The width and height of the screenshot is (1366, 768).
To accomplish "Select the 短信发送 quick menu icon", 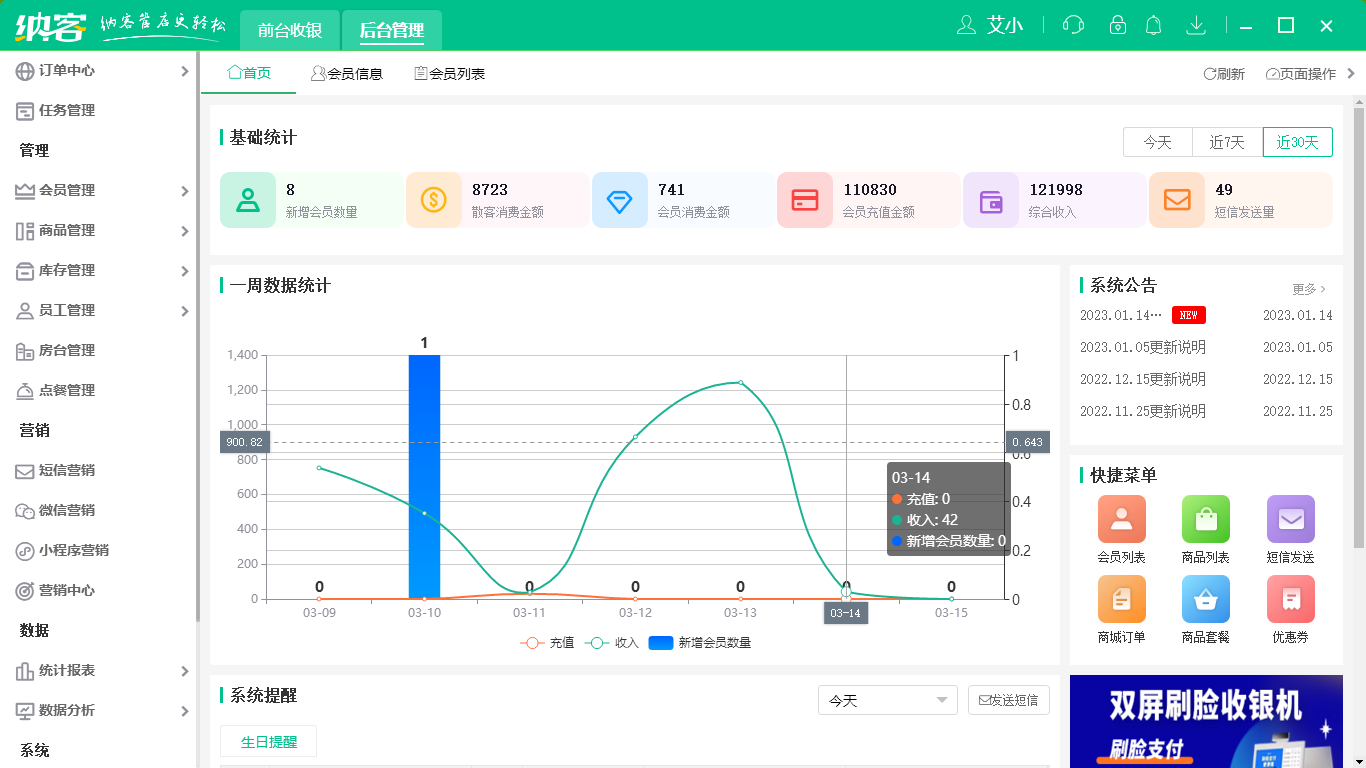I will coord(1290,519).
